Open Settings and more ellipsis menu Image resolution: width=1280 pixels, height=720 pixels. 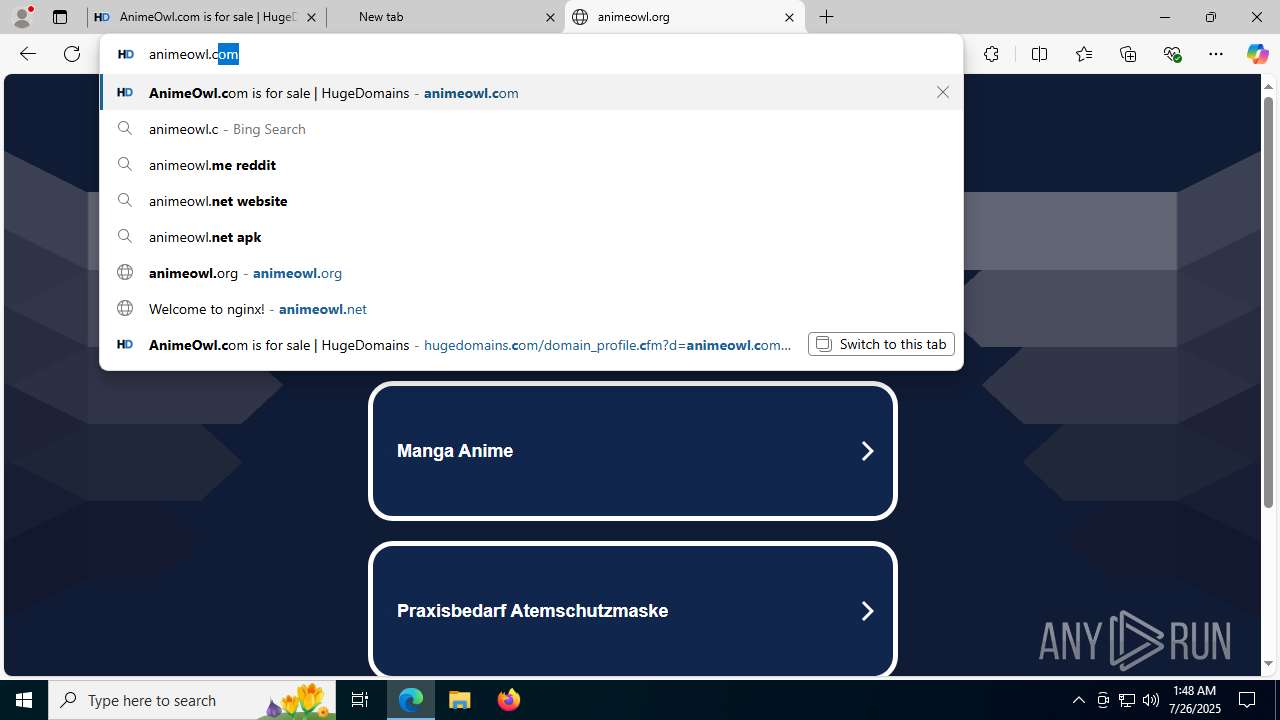tap(1216, 54)
